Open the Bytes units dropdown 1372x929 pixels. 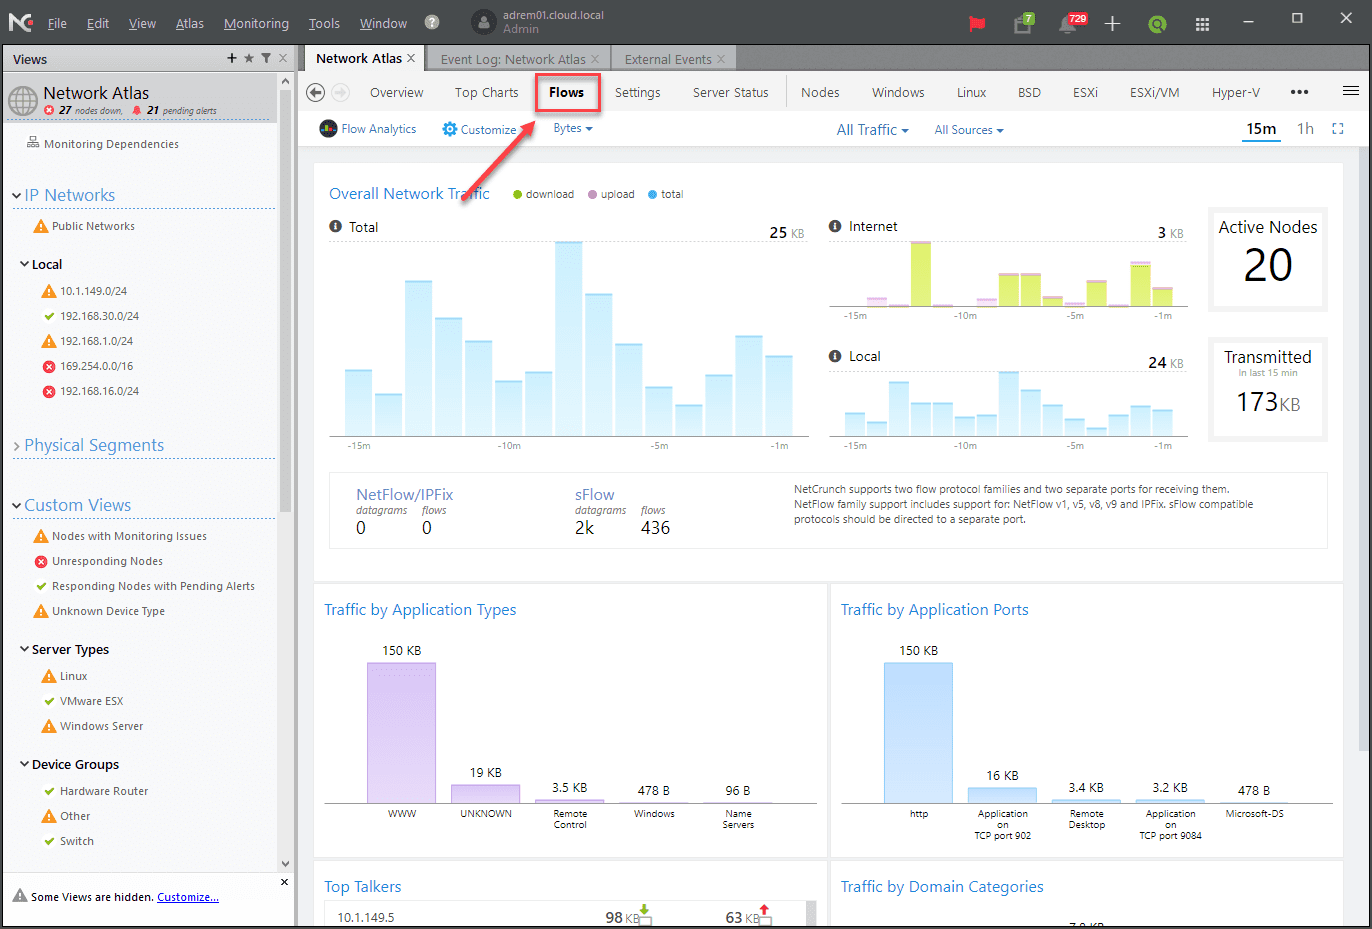point(573,128)
